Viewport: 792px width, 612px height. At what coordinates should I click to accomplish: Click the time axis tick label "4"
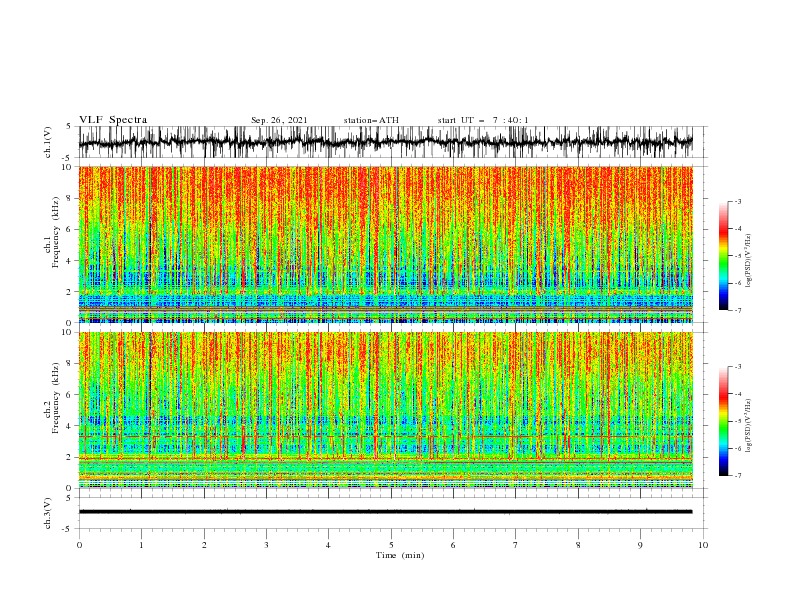(328, 545)
